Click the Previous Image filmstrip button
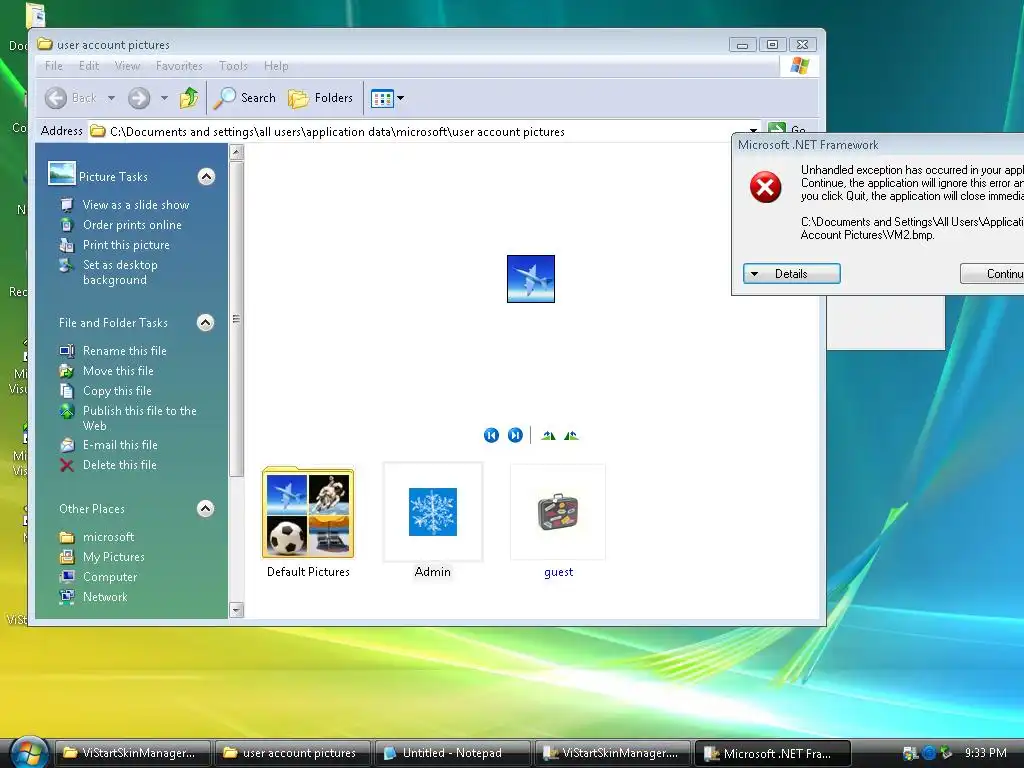The image size is (1024, 768). (x=492, y=435)
